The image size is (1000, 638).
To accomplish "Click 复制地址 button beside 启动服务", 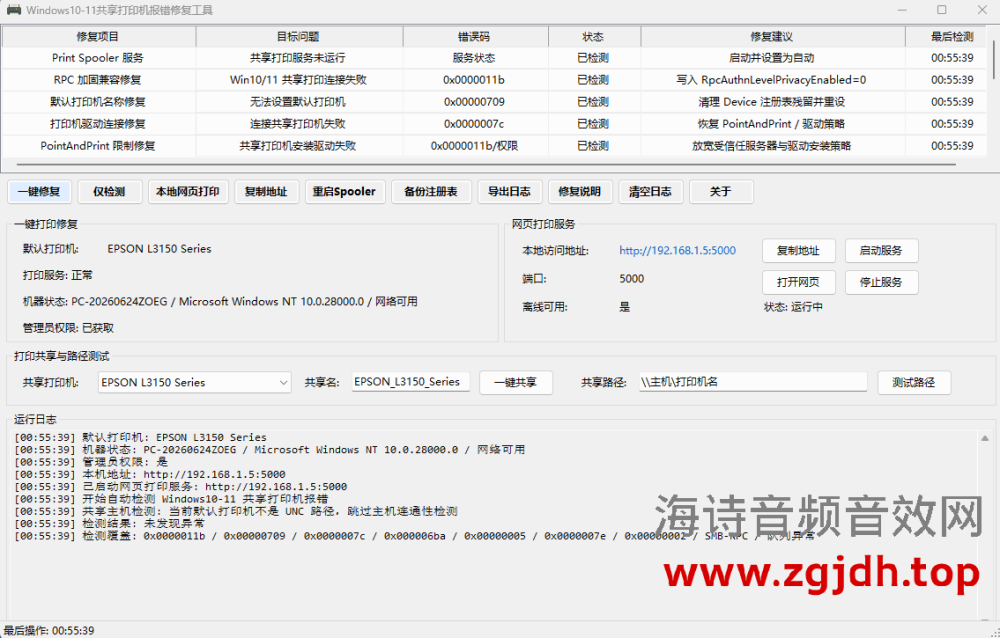I will tap(798, 251).
